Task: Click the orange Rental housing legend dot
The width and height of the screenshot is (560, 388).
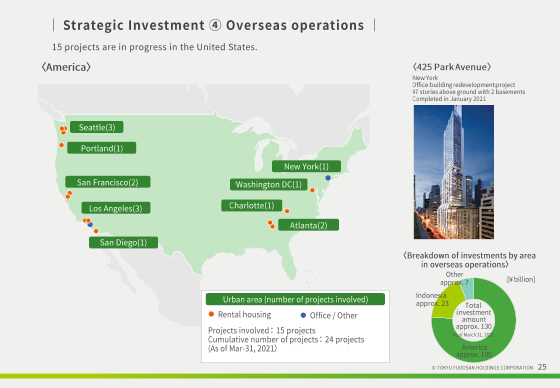Action: click(x=211, y=314)
